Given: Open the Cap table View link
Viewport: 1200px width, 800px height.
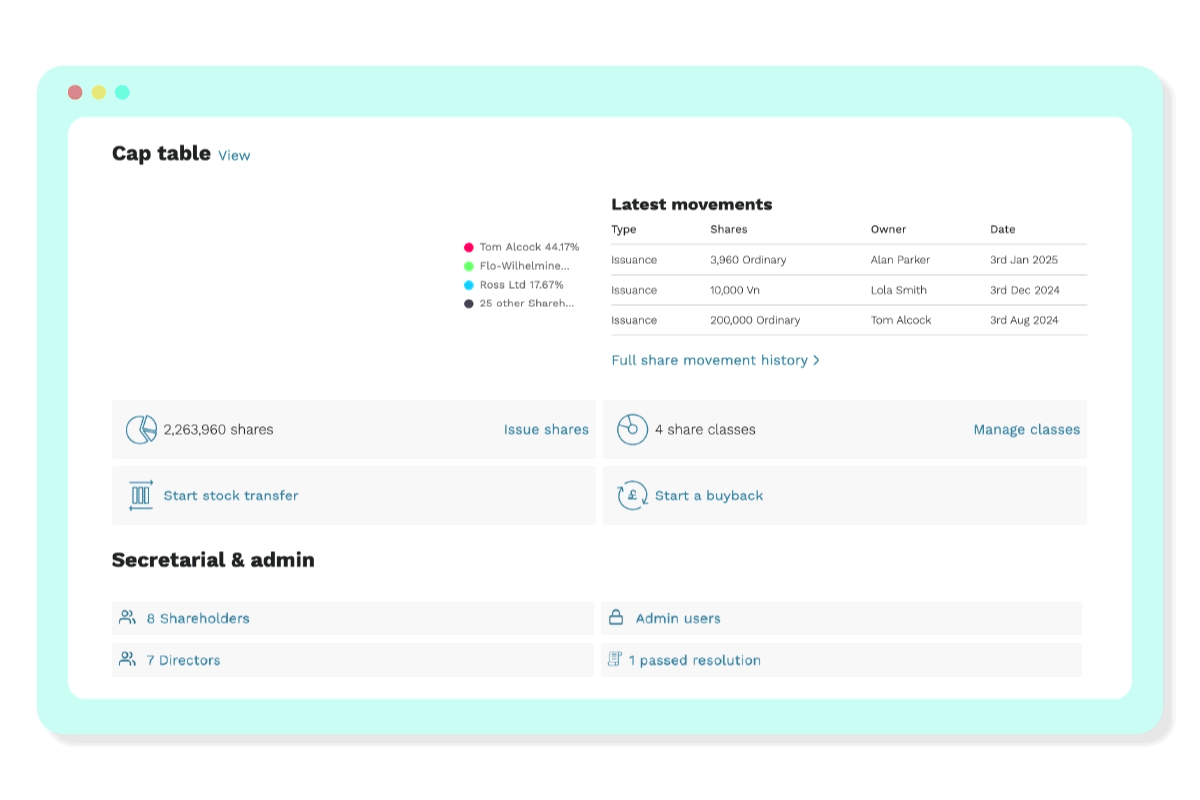Looking at the screenshot, I should coord(234,155).
